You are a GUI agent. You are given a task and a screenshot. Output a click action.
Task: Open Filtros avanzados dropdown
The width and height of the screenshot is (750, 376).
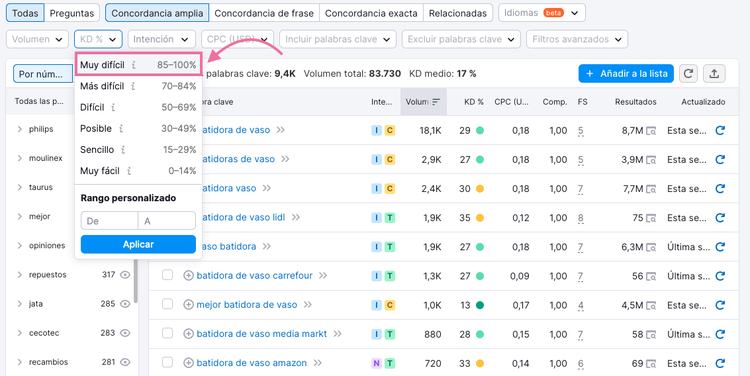pos(577,39)
